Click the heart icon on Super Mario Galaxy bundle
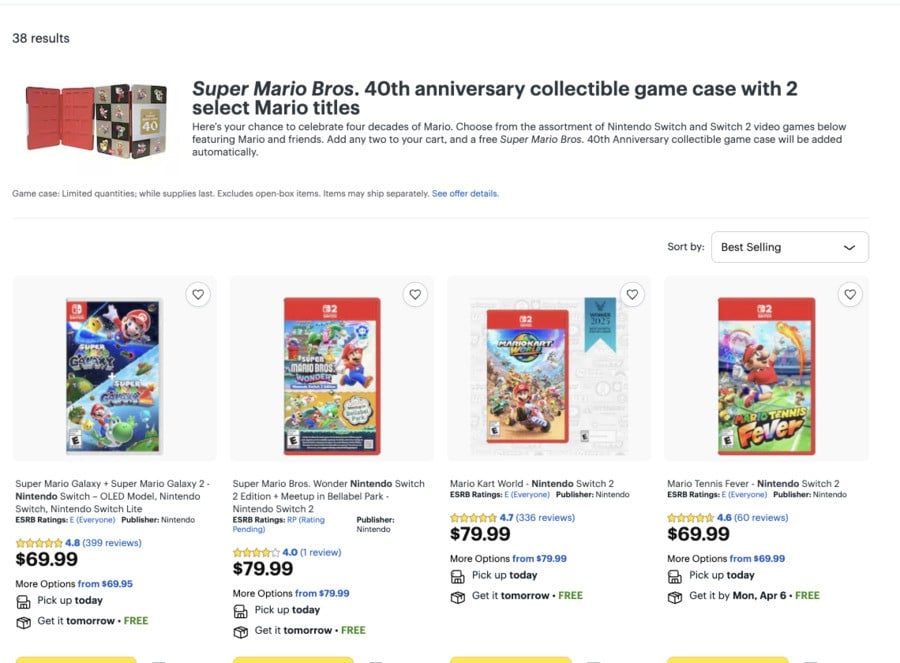This screenshot has height=663, width=900. pyautogui.click(x=198, y=294)
